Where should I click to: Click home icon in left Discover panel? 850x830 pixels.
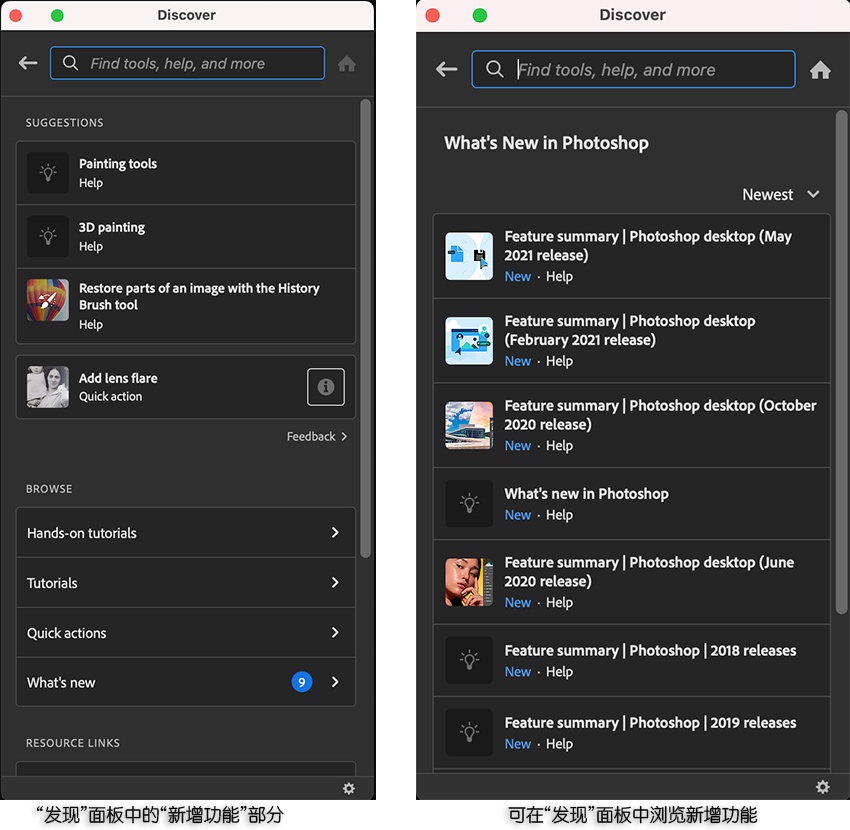click(x=346, y=64)
